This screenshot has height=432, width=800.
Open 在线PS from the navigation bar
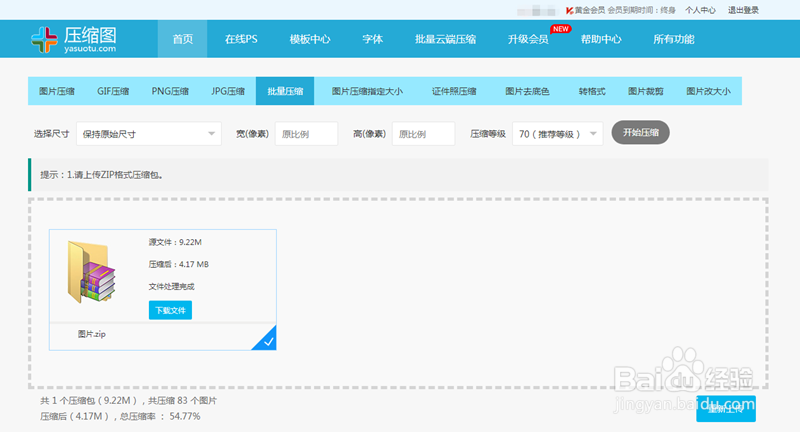241,39
